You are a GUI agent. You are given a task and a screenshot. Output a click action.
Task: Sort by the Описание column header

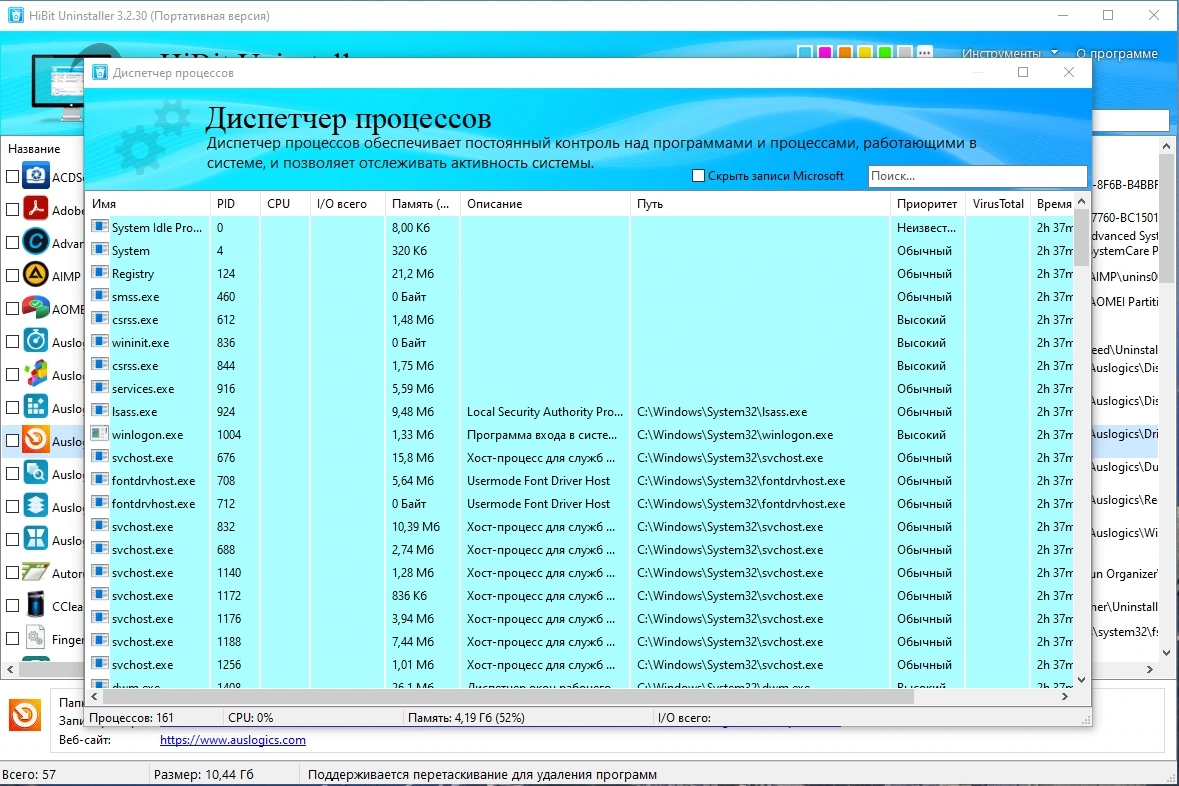pyautogui.click(x=545, y=204)
